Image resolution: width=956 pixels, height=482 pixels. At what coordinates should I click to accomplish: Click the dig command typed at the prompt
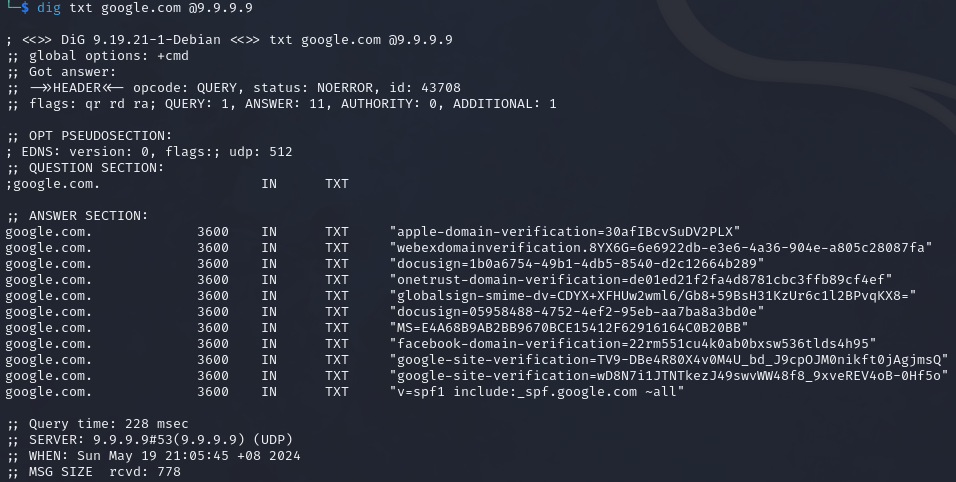click(x=144, y=8)
